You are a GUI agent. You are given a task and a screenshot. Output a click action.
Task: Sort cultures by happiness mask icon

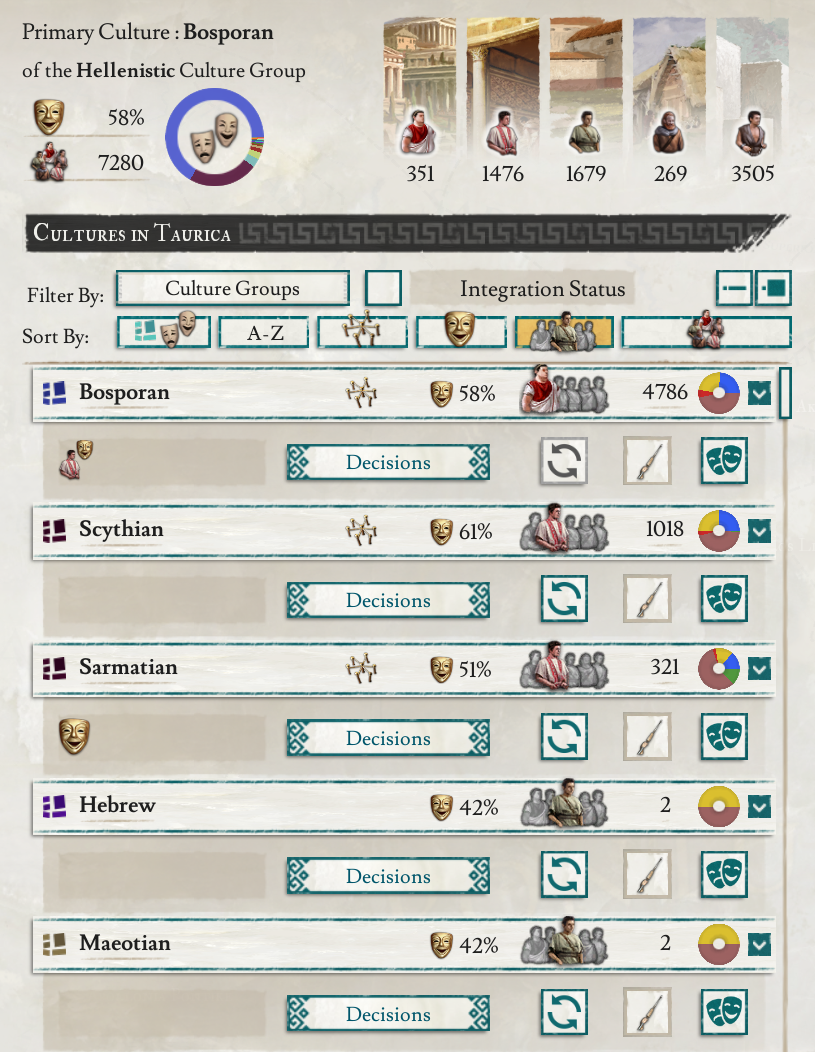[x=461, y=331]
